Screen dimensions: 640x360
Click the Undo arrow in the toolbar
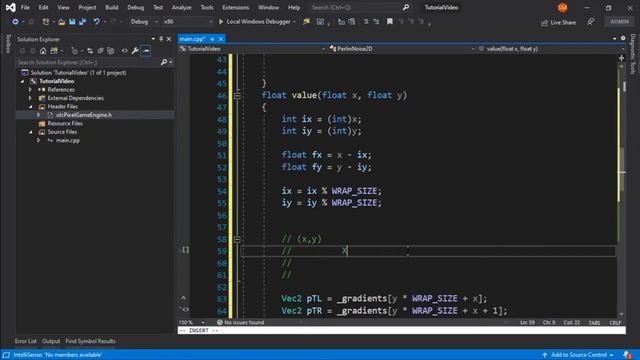[x=96, y=22]
